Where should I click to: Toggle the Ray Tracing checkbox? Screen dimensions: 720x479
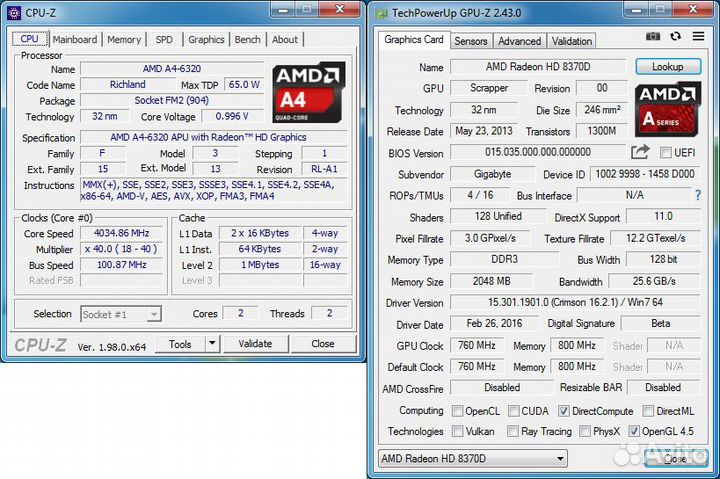[512, 431]
